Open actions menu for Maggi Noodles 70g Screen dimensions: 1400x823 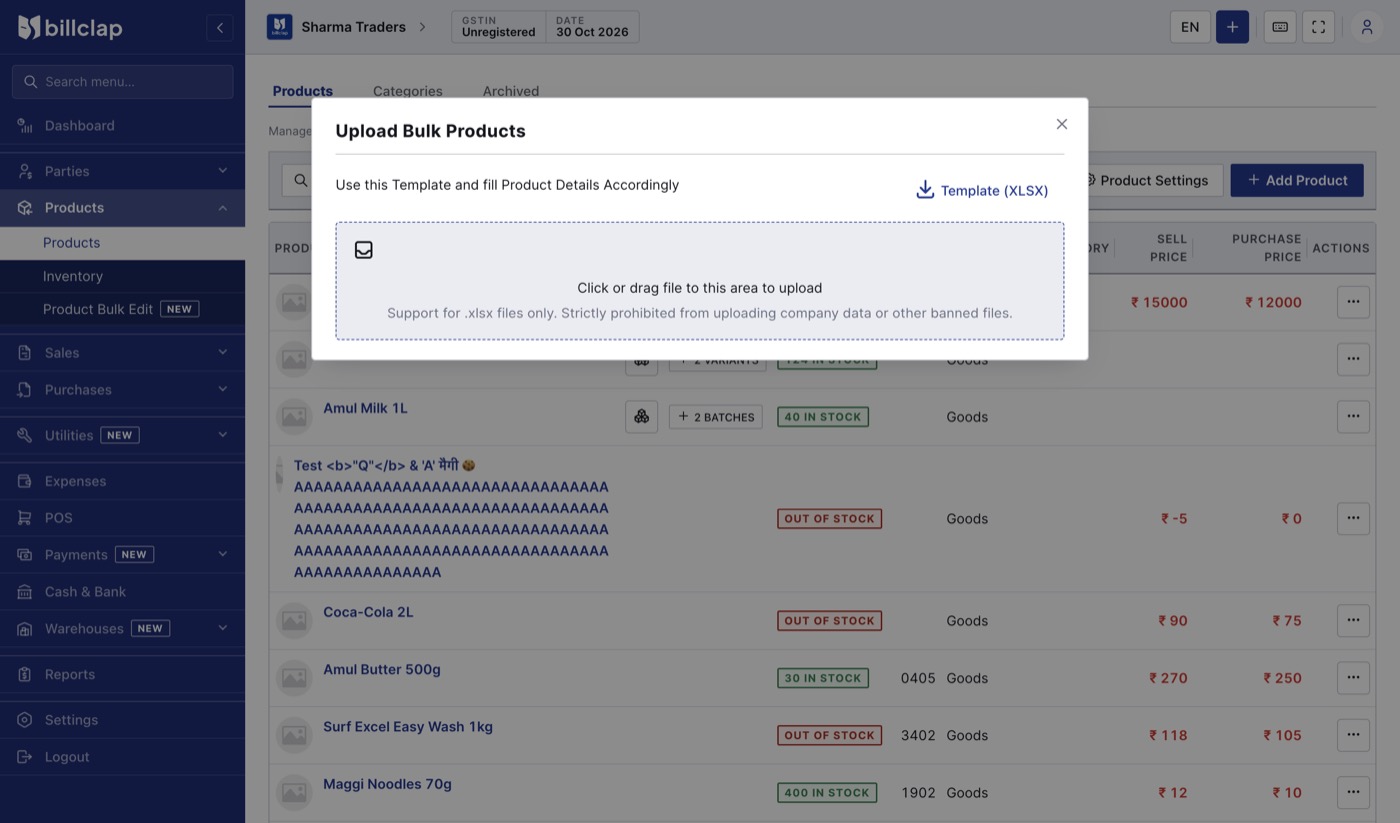[x=1353, y=792]
